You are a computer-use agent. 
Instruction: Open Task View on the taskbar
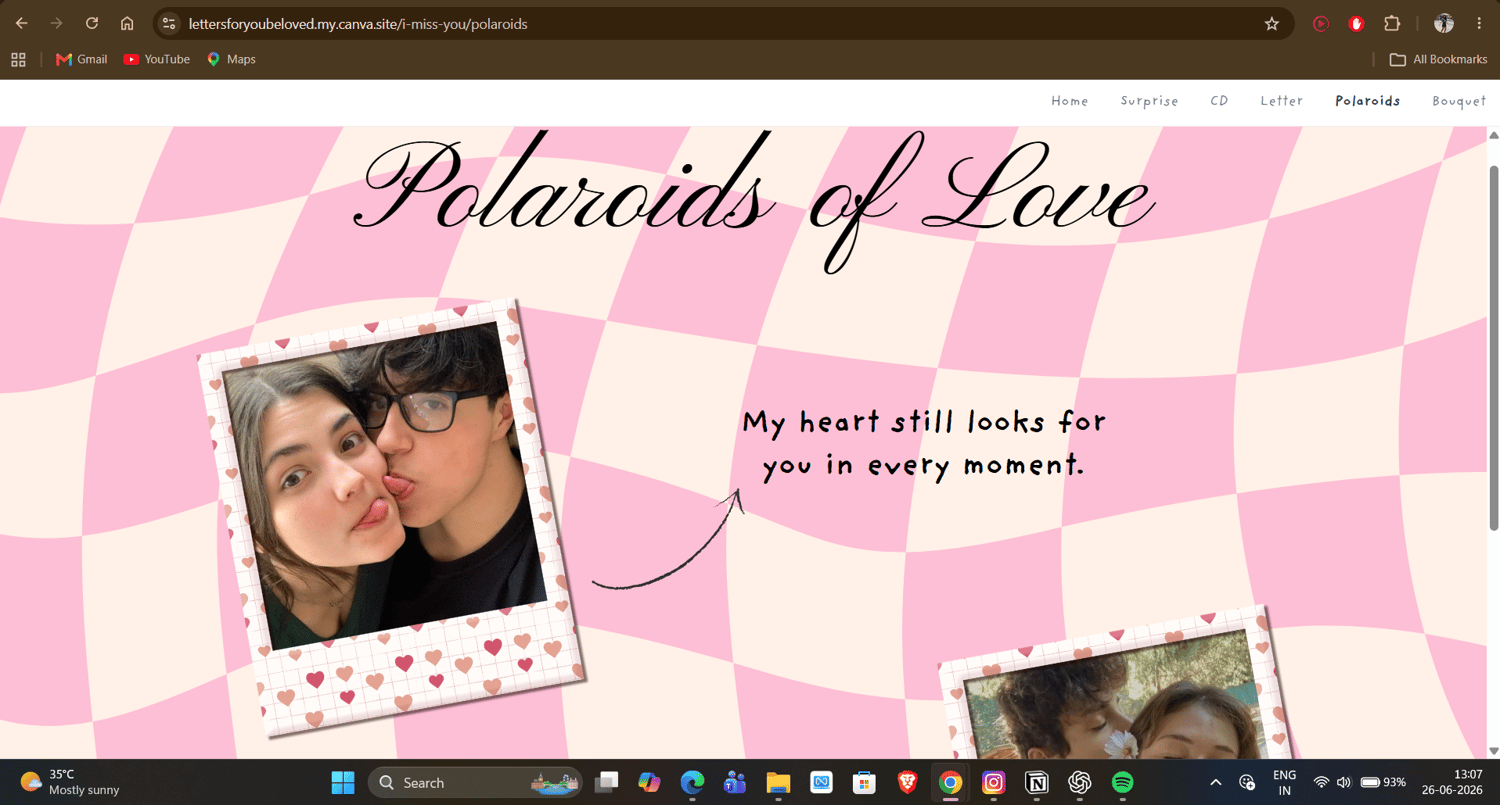[x=605, y=782]
